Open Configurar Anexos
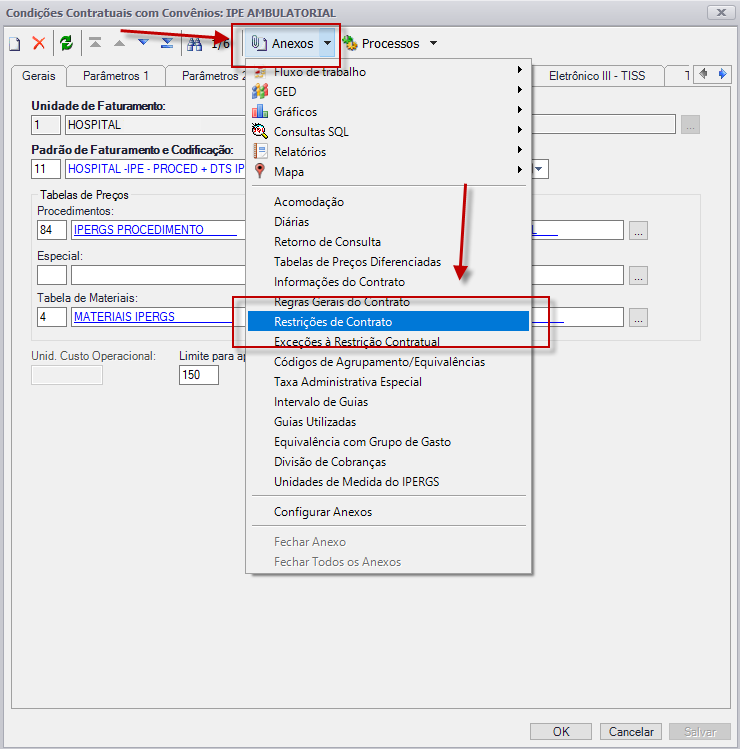The height and width of the screenshot is (749, 740). 388,512
